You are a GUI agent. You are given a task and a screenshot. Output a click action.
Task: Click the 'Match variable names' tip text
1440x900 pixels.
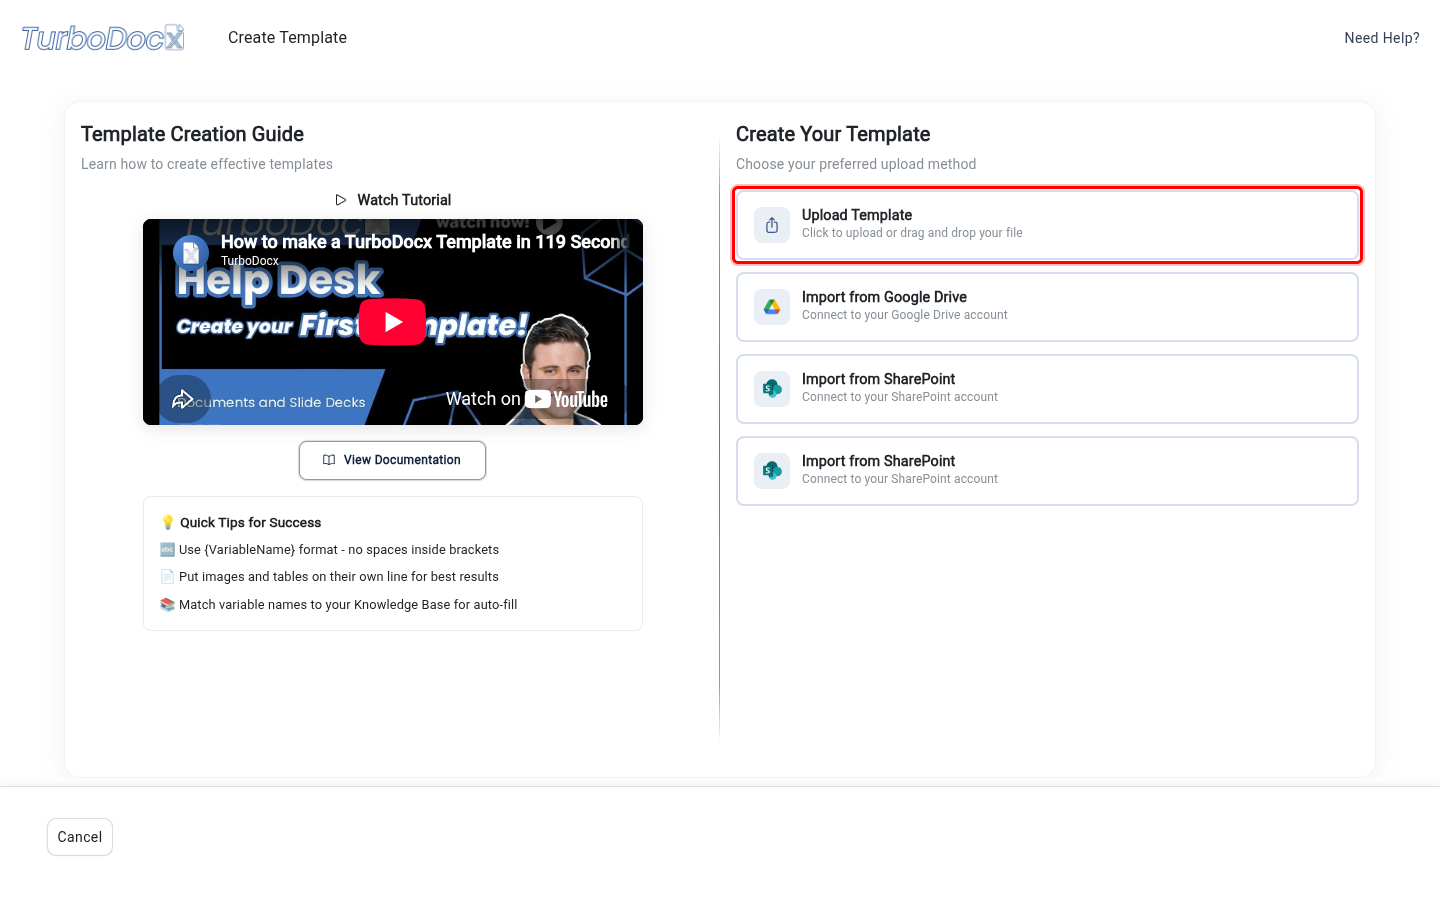(348, 605)
